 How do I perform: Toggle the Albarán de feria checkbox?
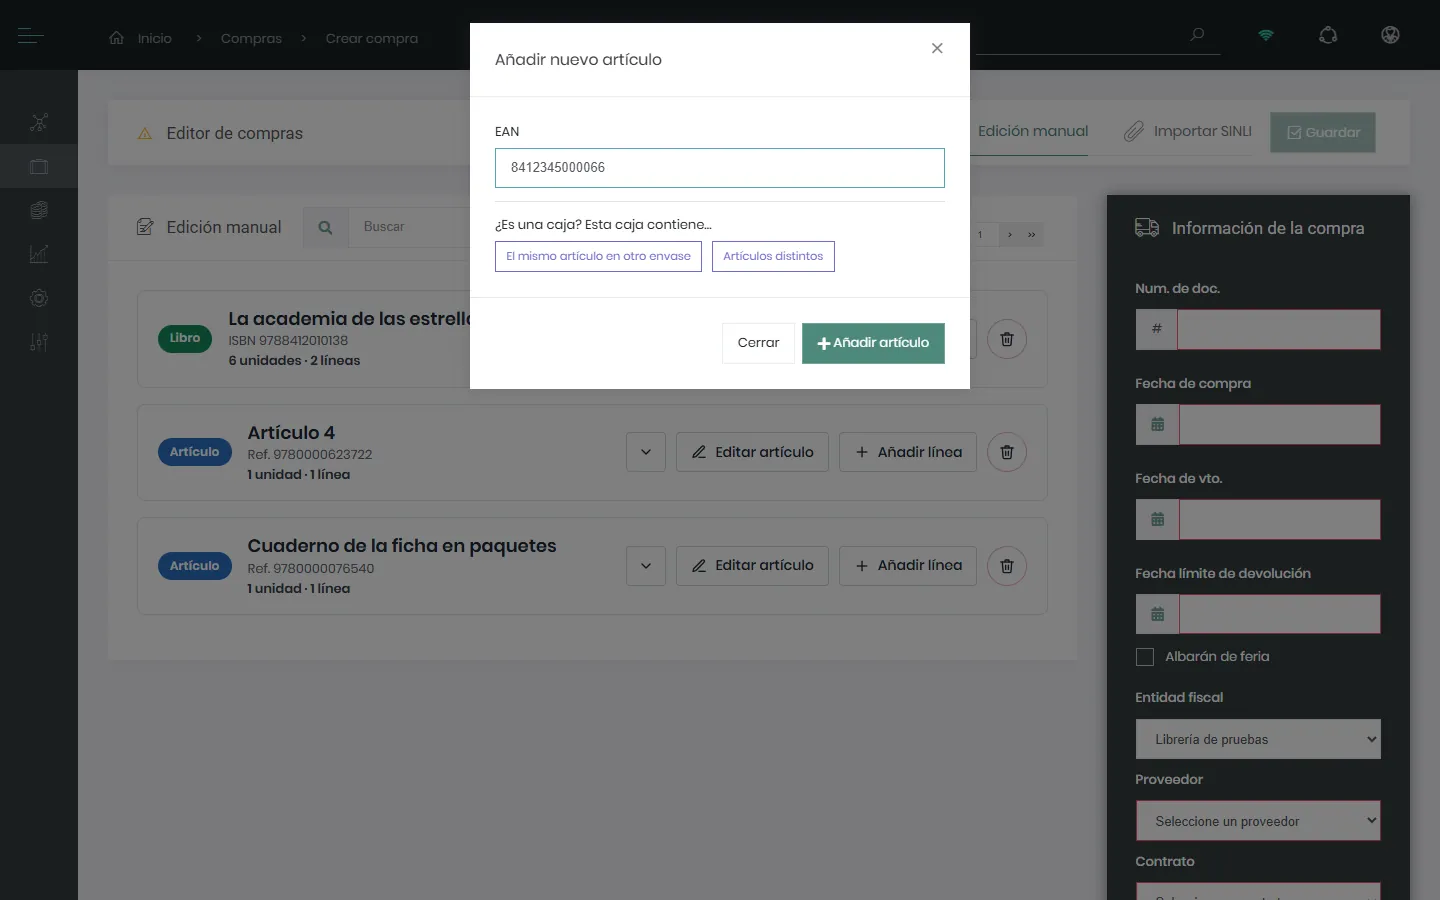point(1145,657)
